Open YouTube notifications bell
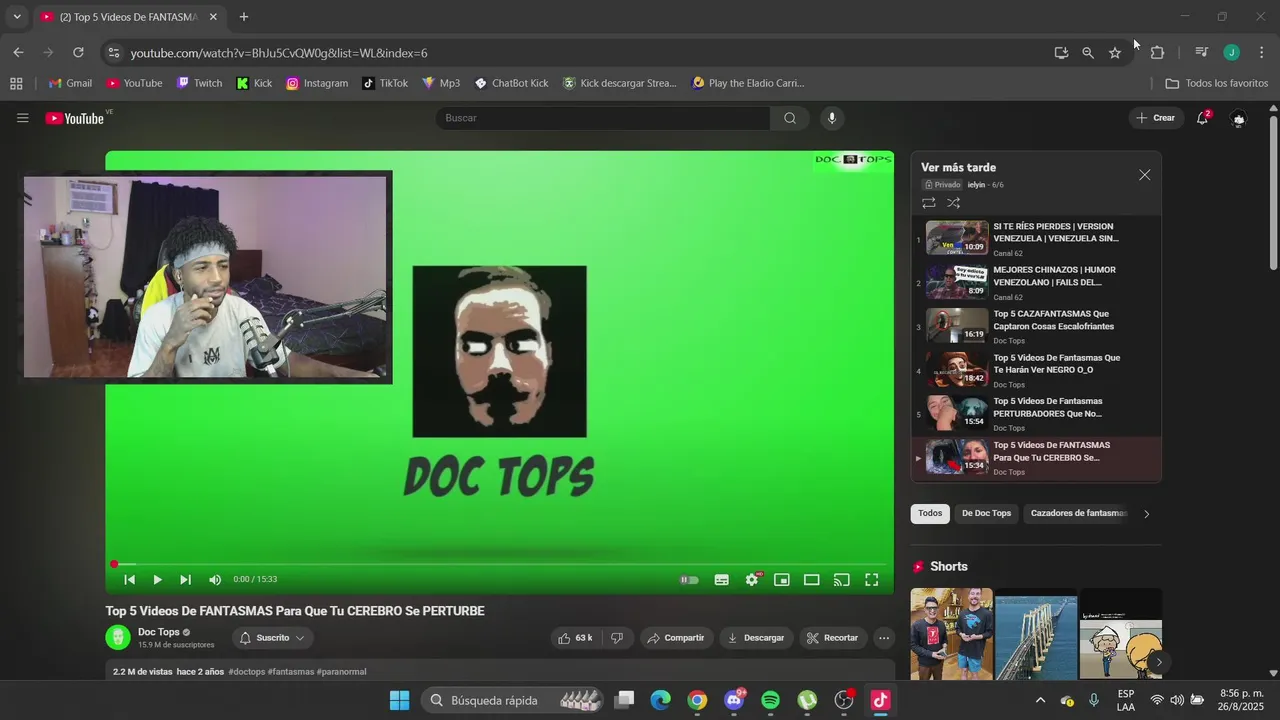The image size is (1280, 720). (x=1203, y=118)
